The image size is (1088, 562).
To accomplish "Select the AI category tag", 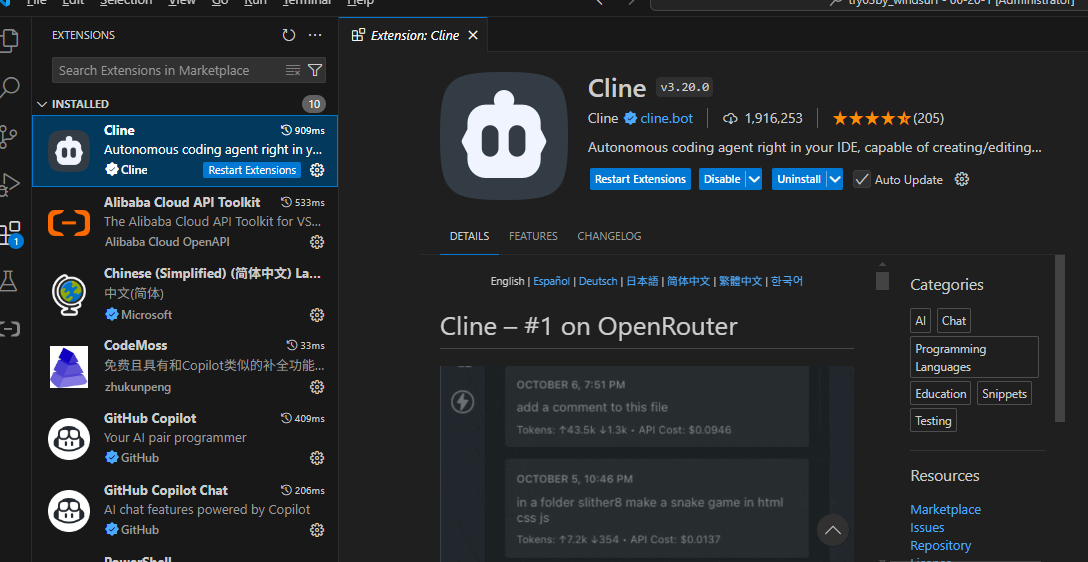I will pos(920,321).
